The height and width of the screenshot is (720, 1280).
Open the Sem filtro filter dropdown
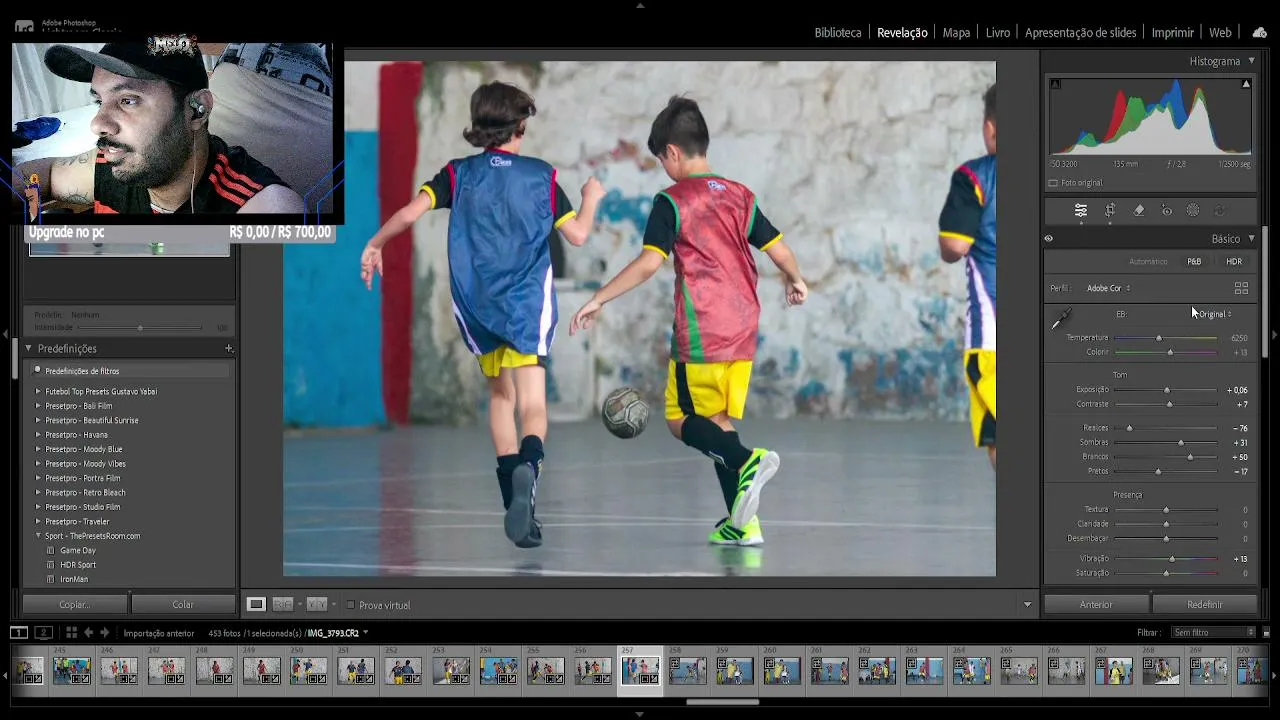(x=1214, y=632)
